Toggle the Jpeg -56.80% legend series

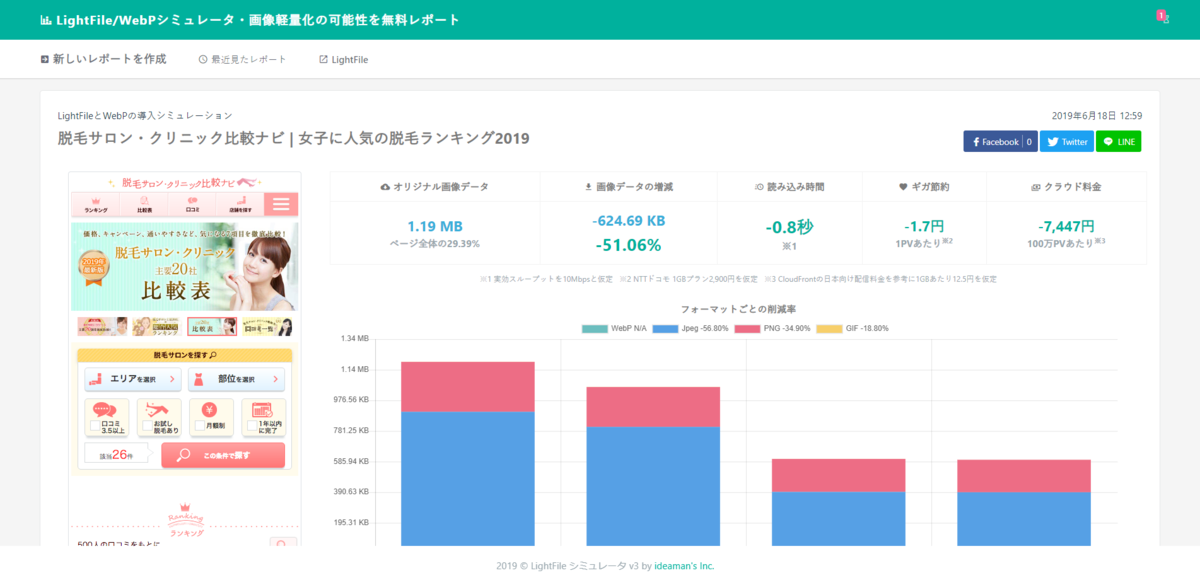pos(690,328)
